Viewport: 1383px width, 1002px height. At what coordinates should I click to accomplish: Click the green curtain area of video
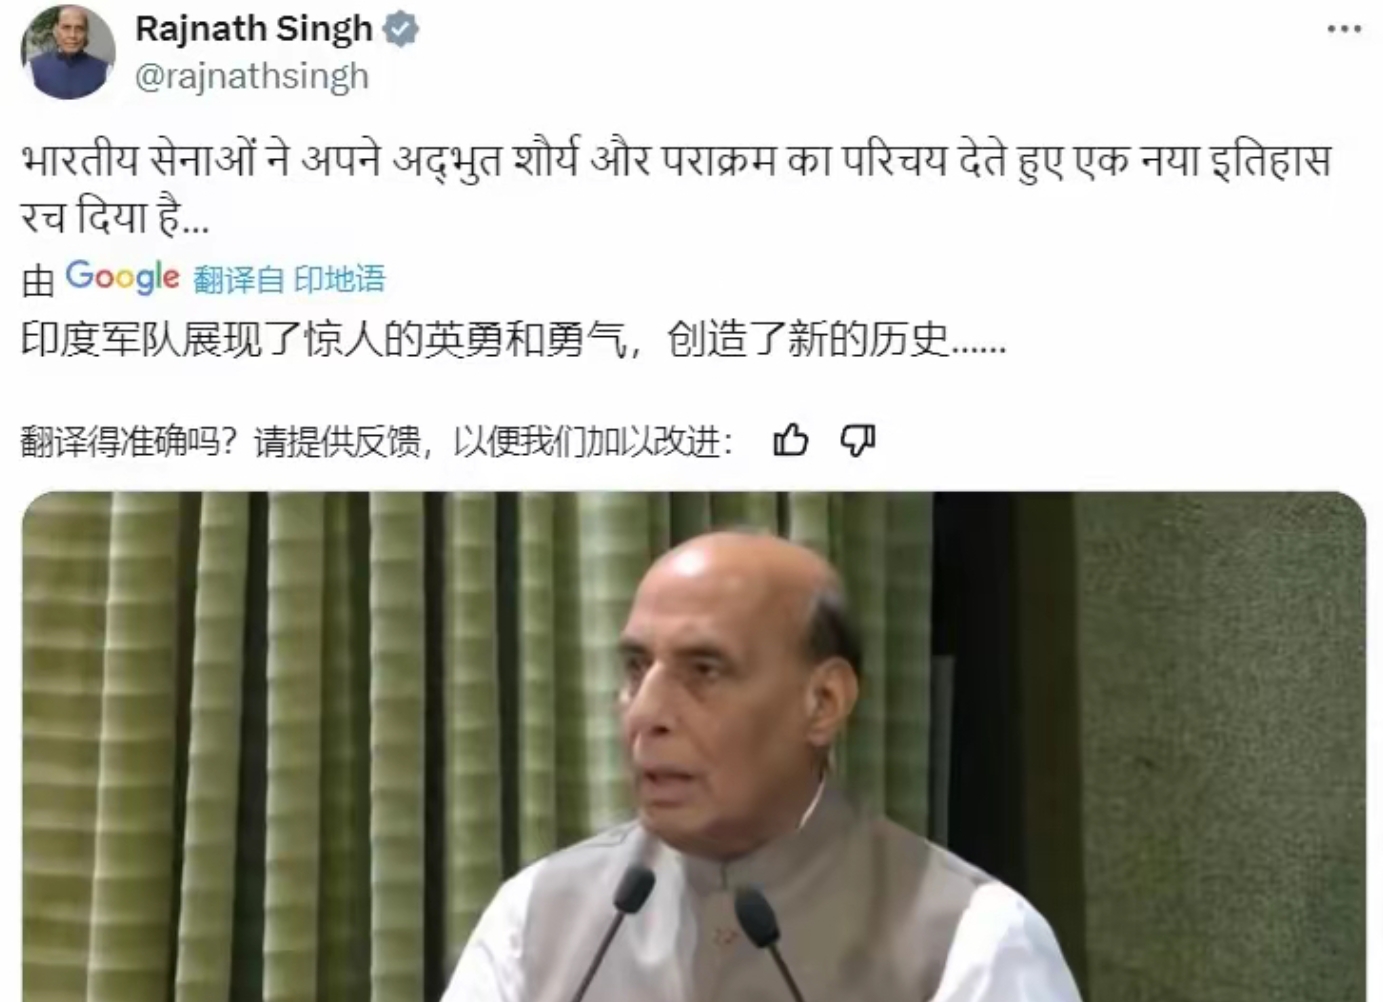pos(300,700)
